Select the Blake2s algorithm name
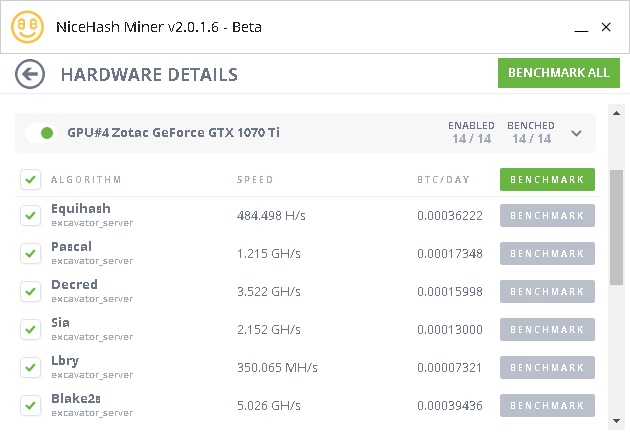This screenshot has height=440, width=630. [x=76, y=398]
